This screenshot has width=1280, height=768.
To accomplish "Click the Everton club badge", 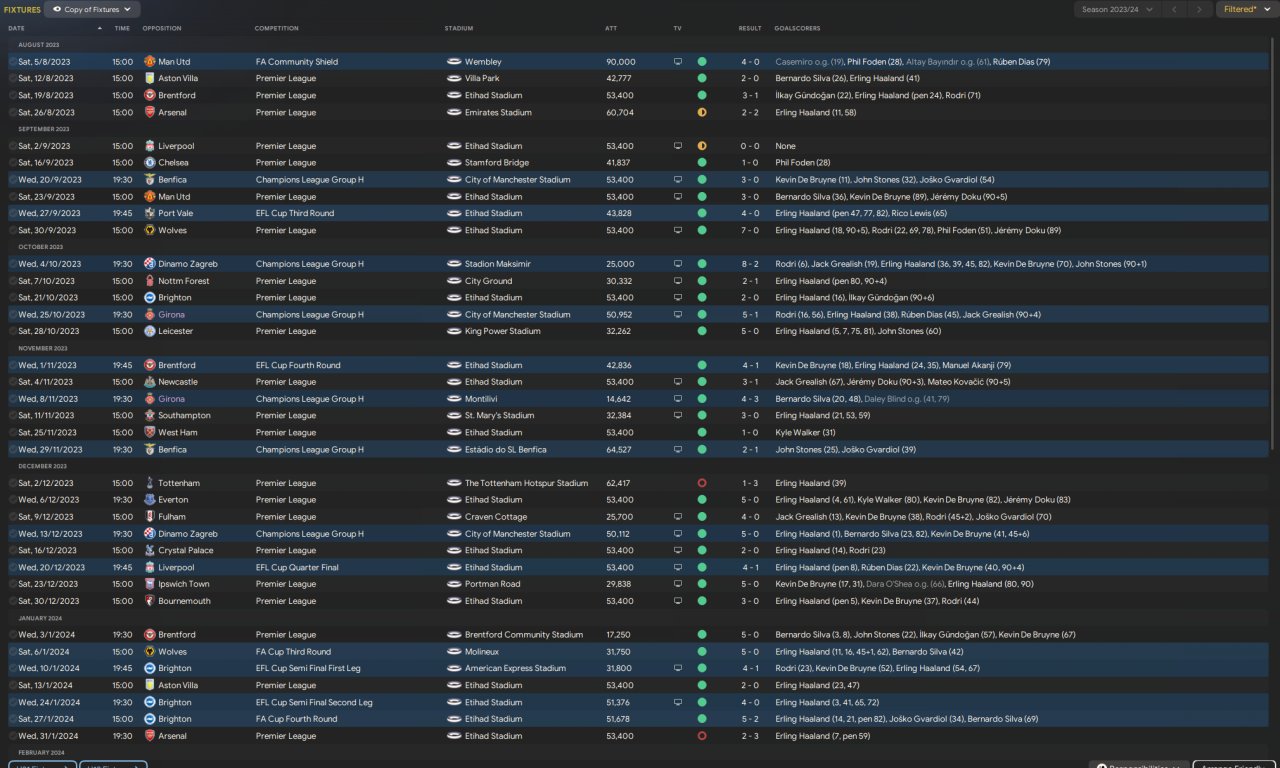I will (x=149, y=500).
